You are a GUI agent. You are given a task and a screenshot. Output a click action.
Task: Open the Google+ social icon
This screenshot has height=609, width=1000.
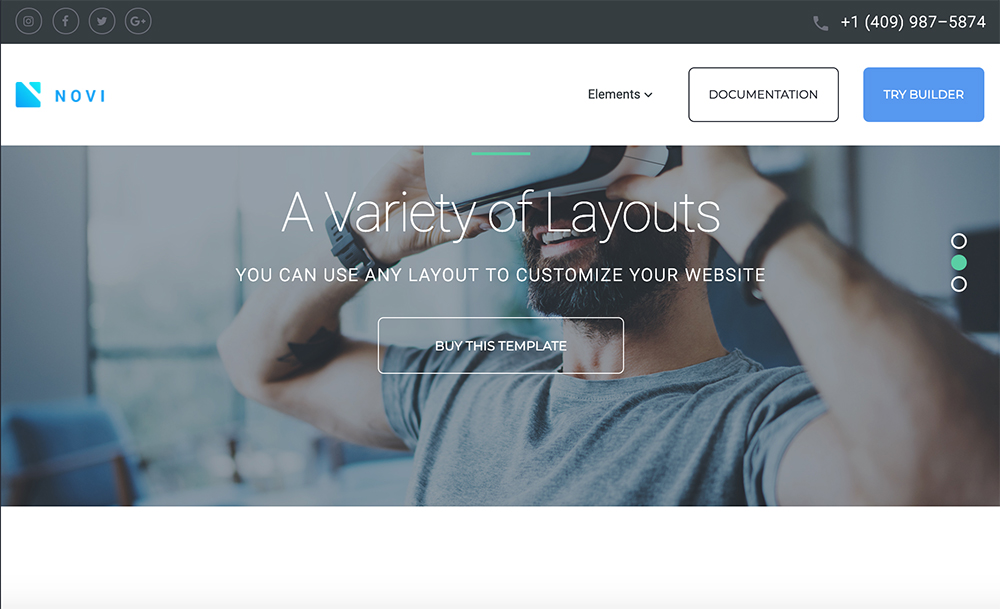[138, 21]
